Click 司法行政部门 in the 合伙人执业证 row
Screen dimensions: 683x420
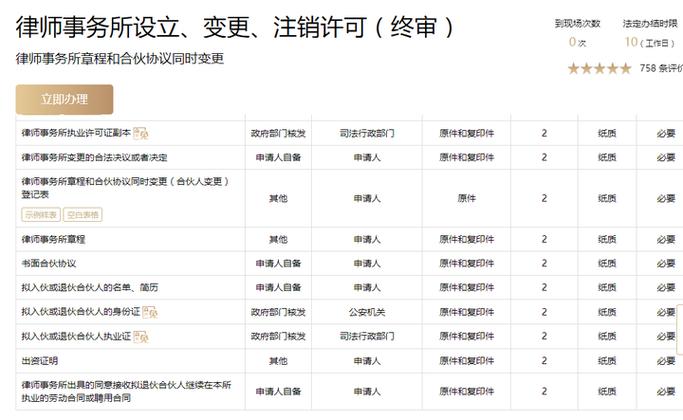pyautogui.click(x=367, y=336)
